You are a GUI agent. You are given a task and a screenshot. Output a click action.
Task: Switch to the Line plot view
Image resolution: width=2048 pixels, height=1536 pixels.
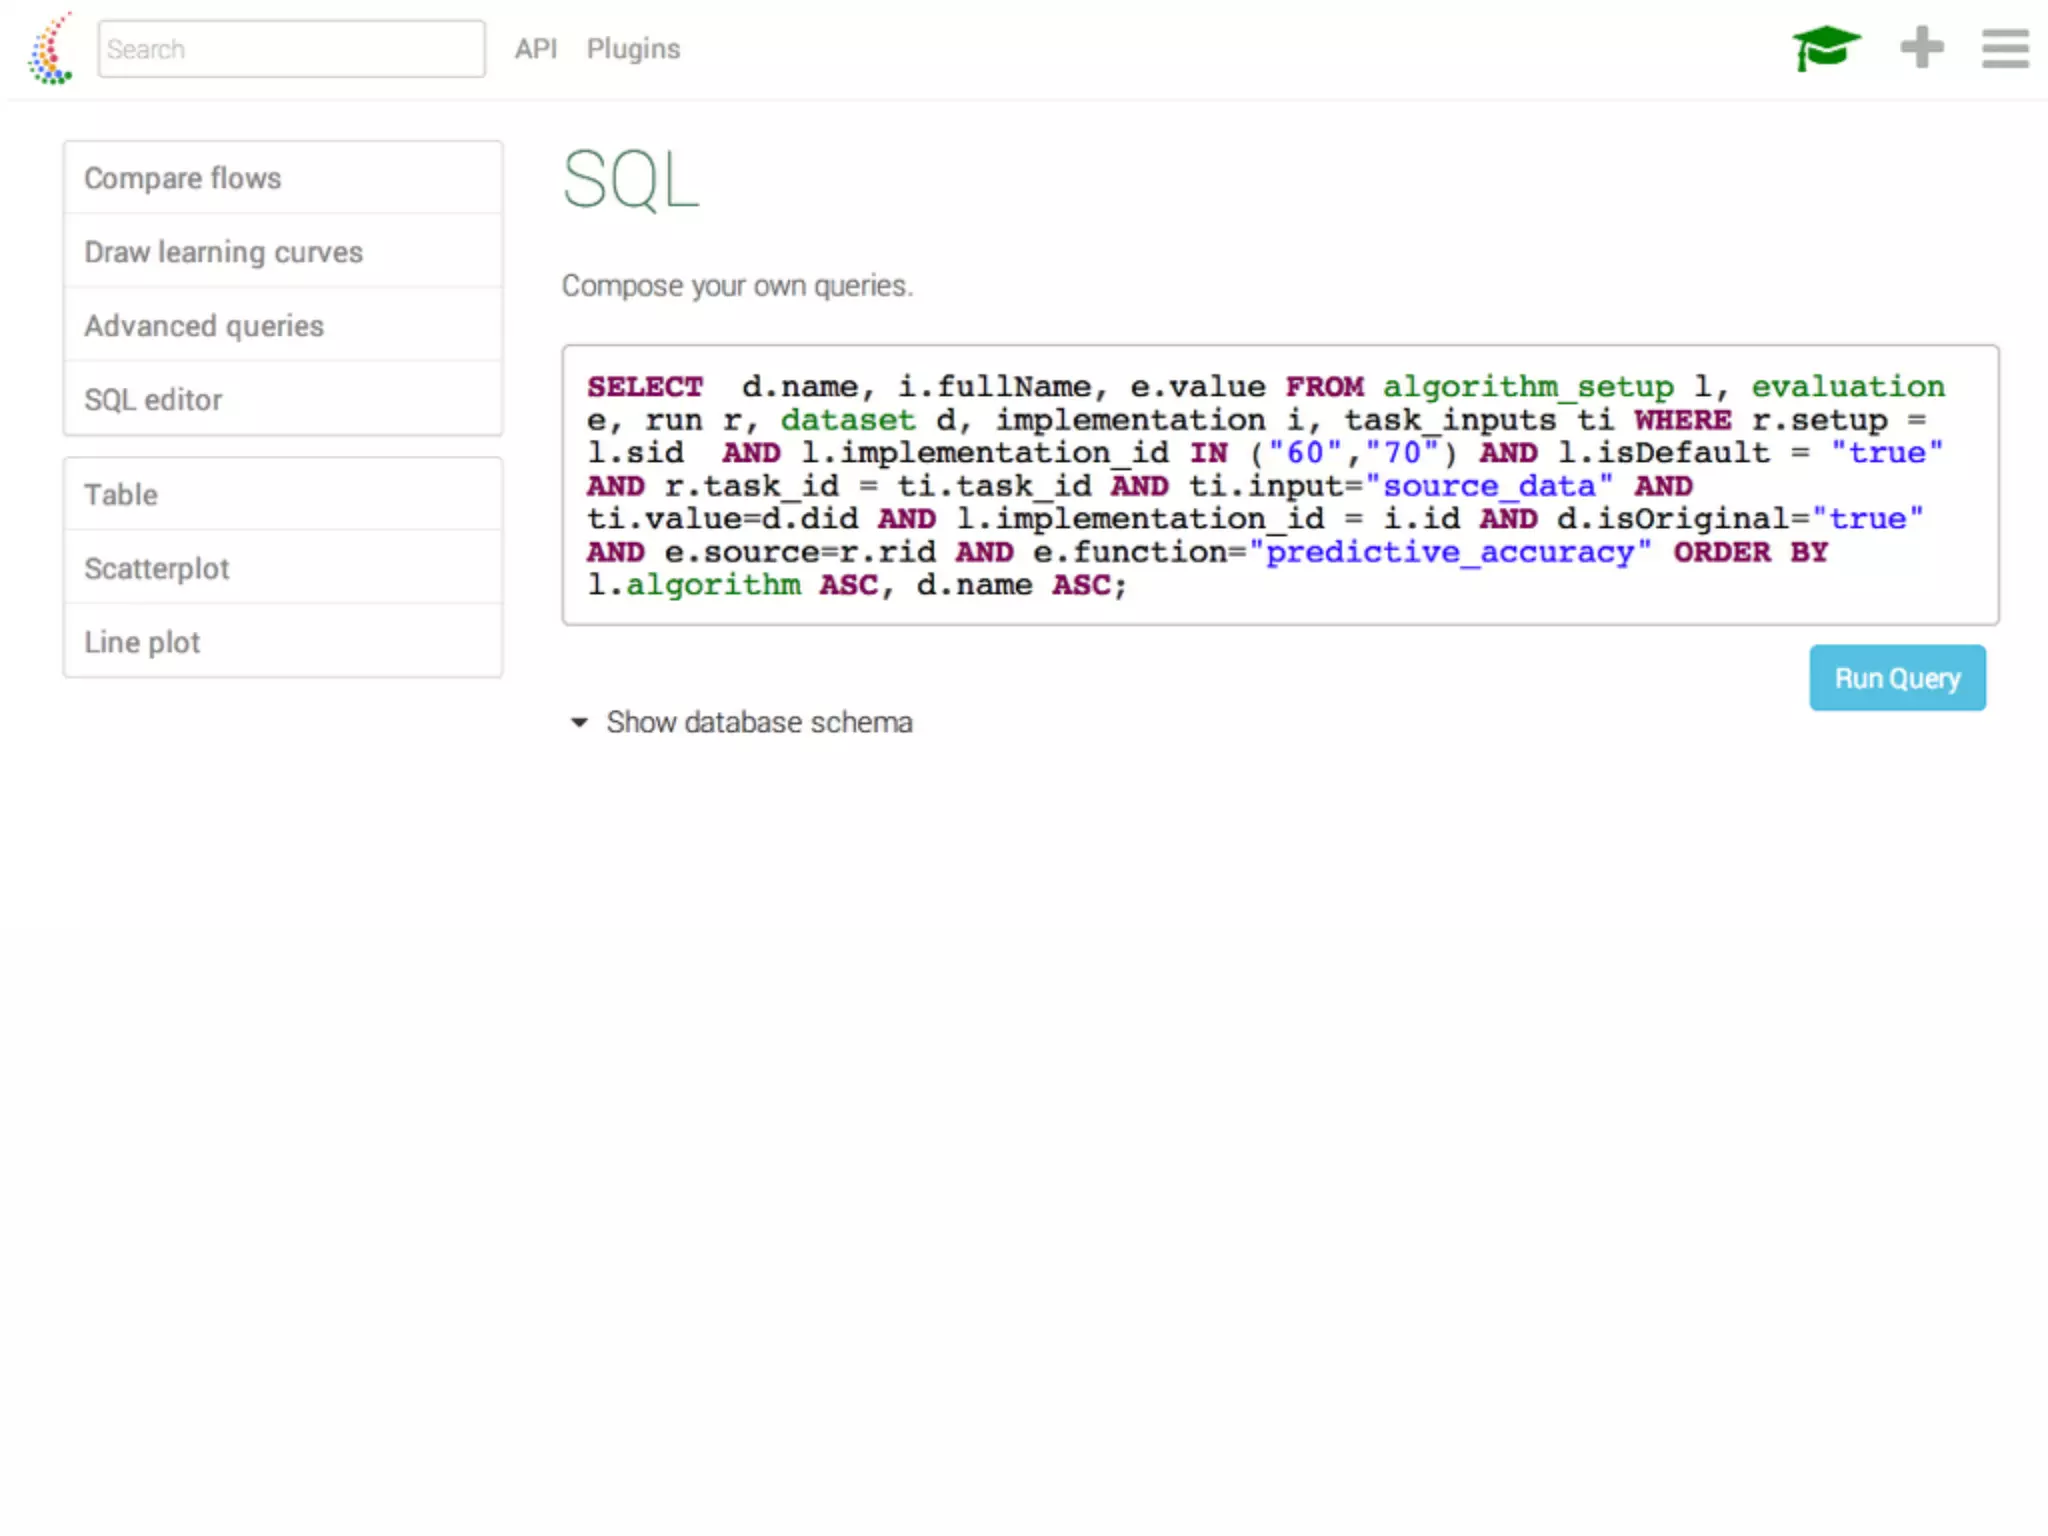click(x=142, y=642)
